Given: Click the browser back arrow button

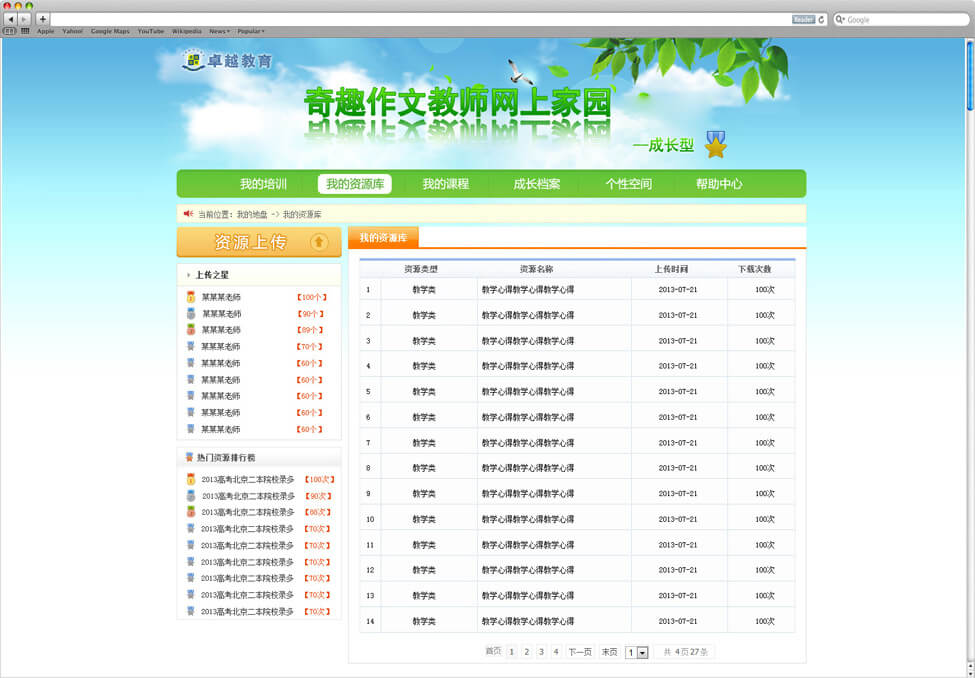Looking at the screenshot, I should 11,19.
